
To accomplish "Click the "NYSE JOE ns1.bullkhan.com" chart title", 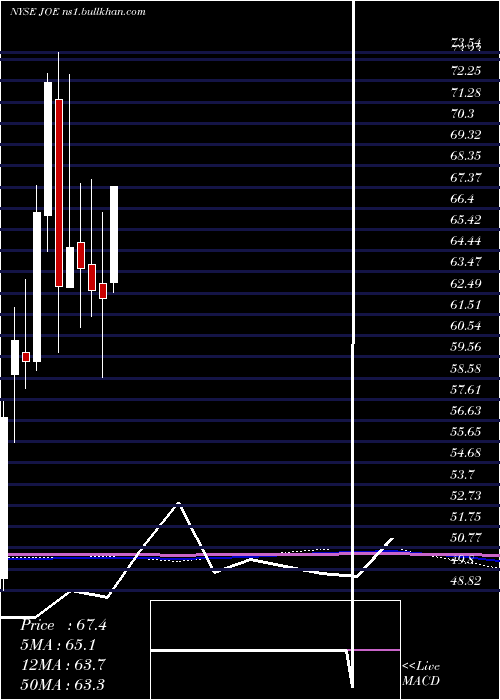I will (78, 12).
